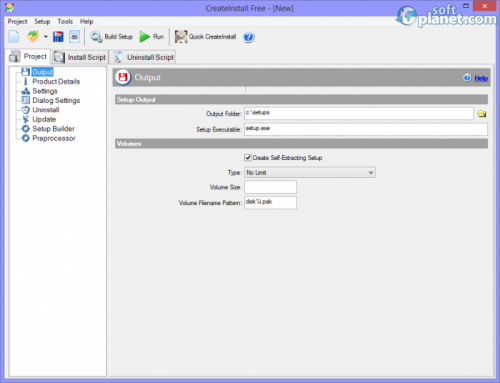Viewport: 500px width, 383px height.
Task: Open the Tools menu
Action: pos(65,21)
